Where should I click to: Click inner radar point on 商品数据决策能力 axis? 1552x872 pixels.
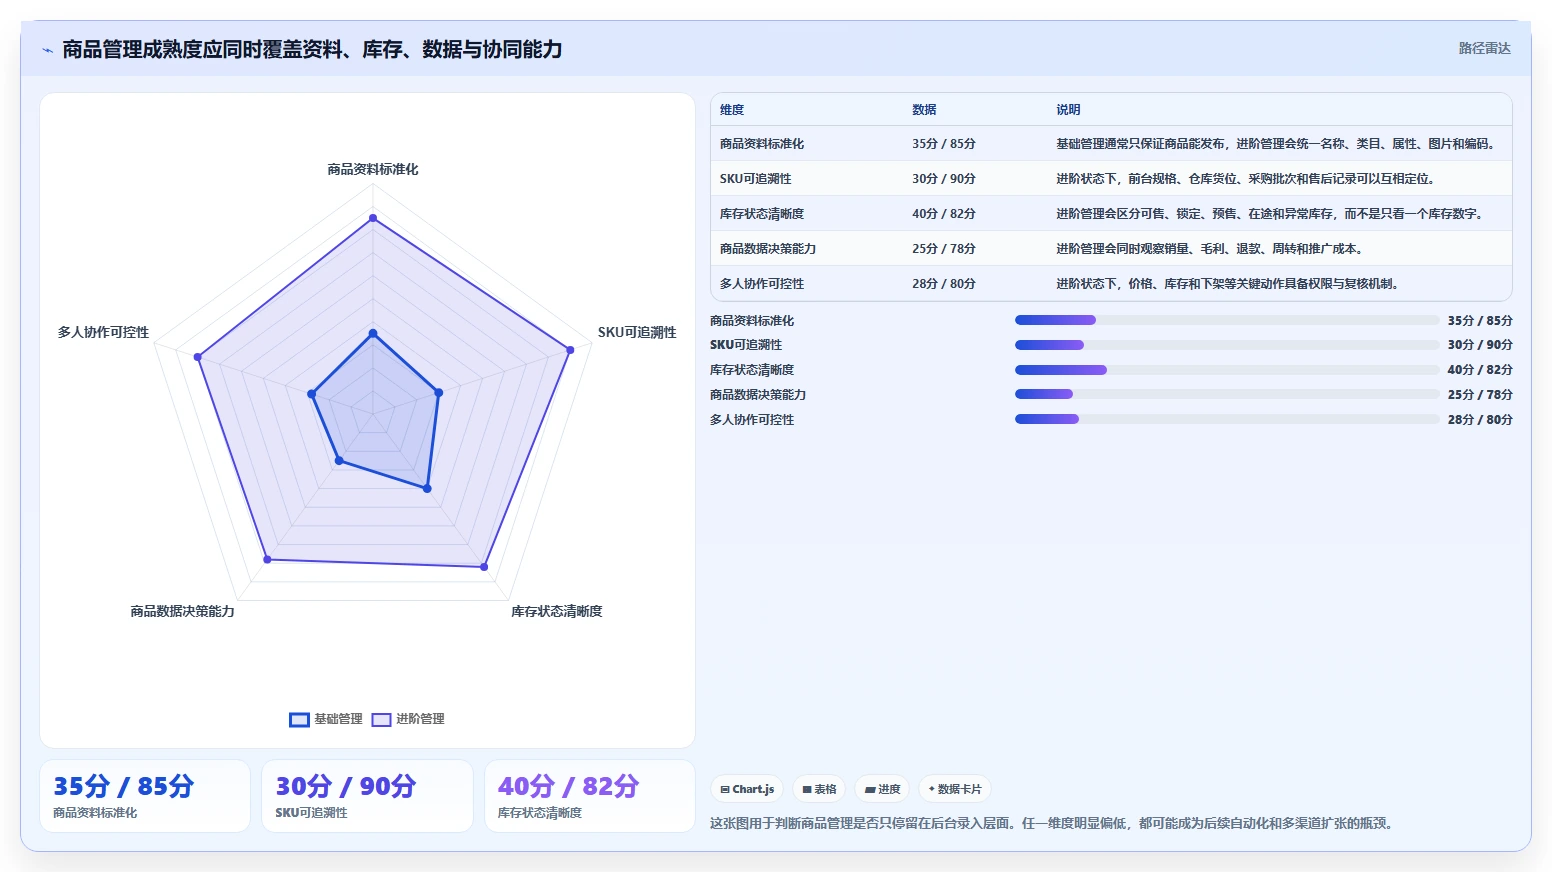point(339,461)
